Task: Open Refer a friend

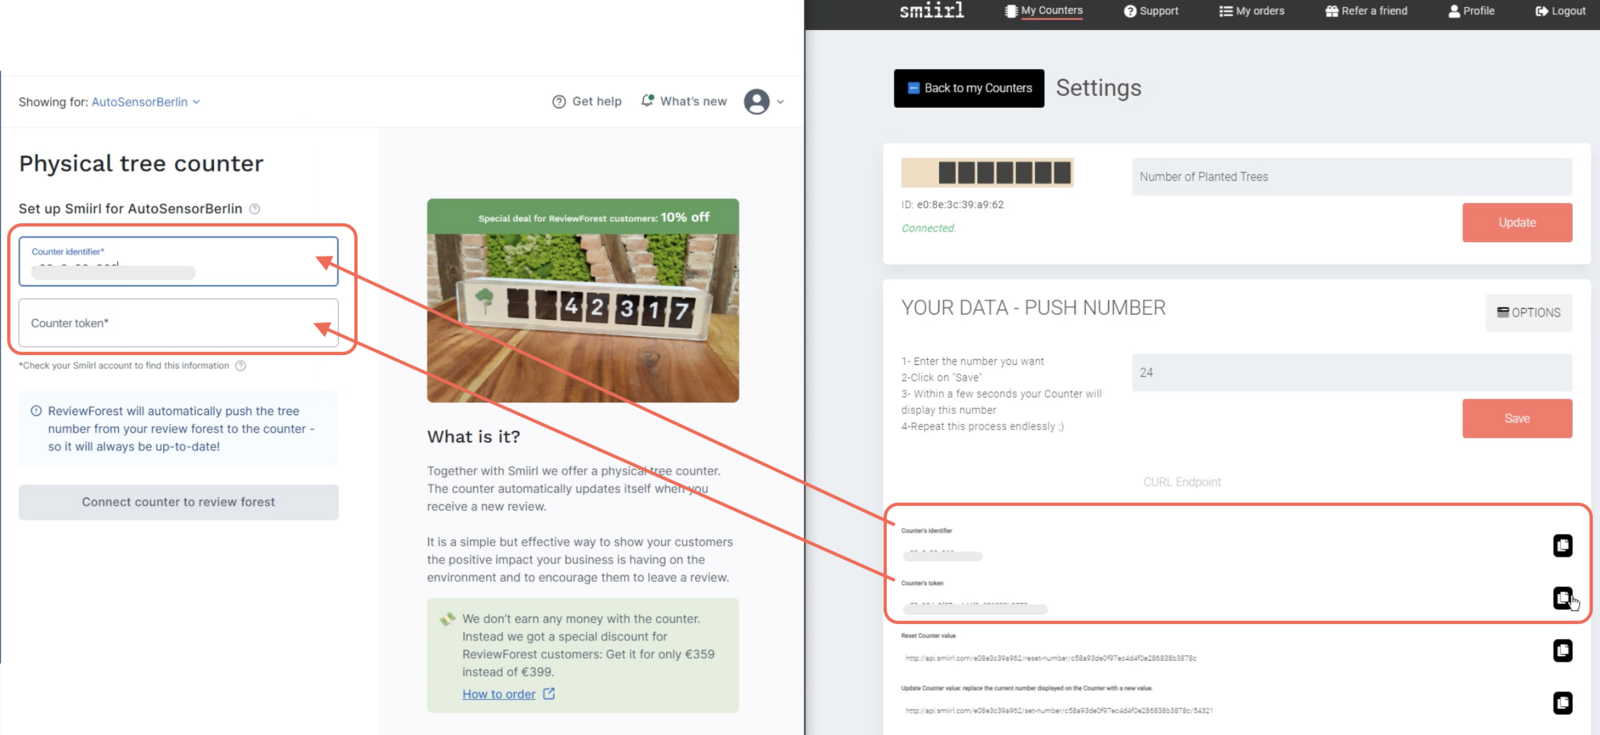Action: [x=1366, y=11]
